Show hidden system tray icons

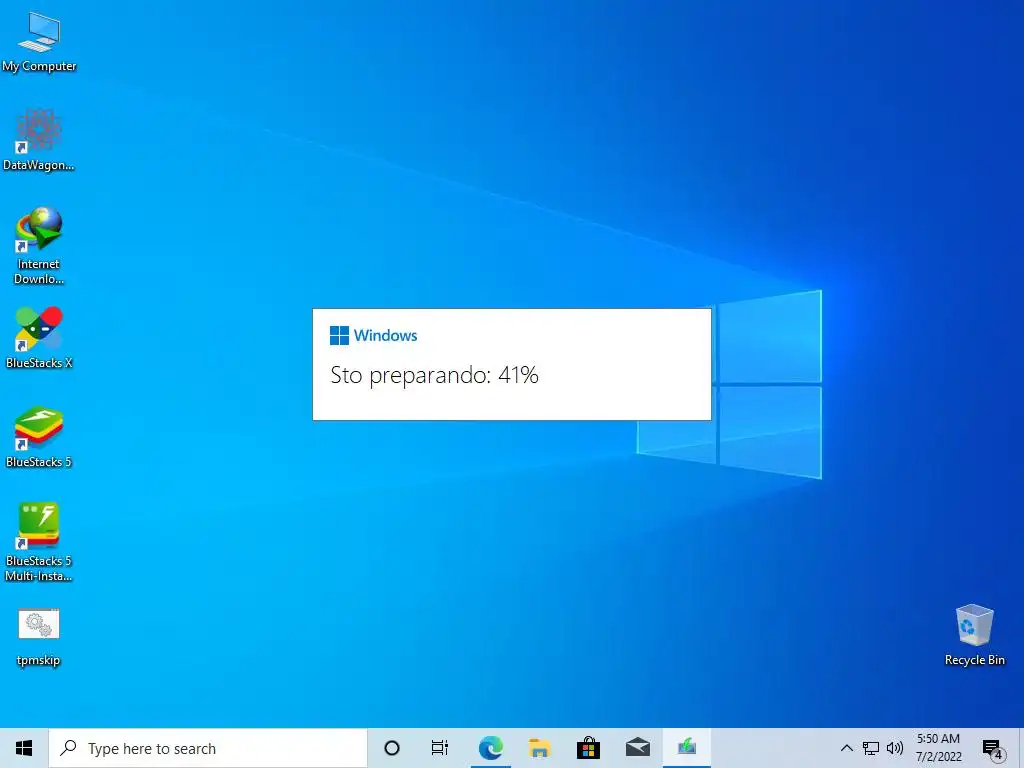(x=846, y=748)
